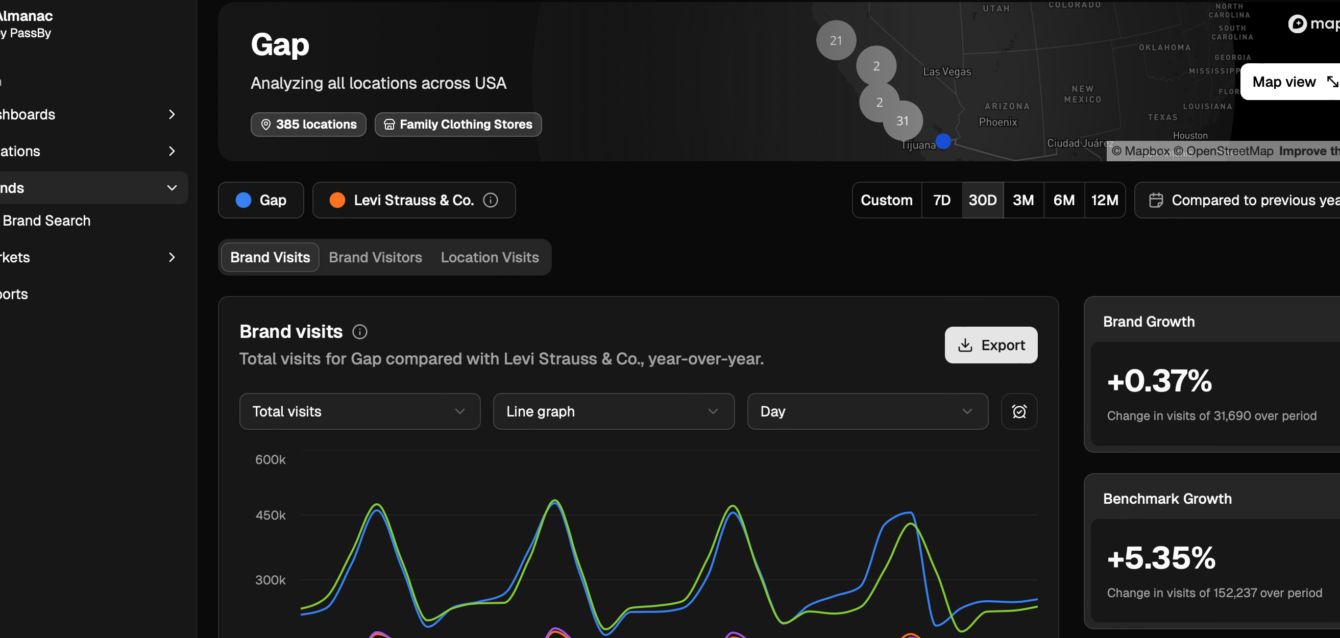Open the Day granularity dropdown
Image resolution: width=1340 pixels, height=638 pixels.
tap(868, 411)
